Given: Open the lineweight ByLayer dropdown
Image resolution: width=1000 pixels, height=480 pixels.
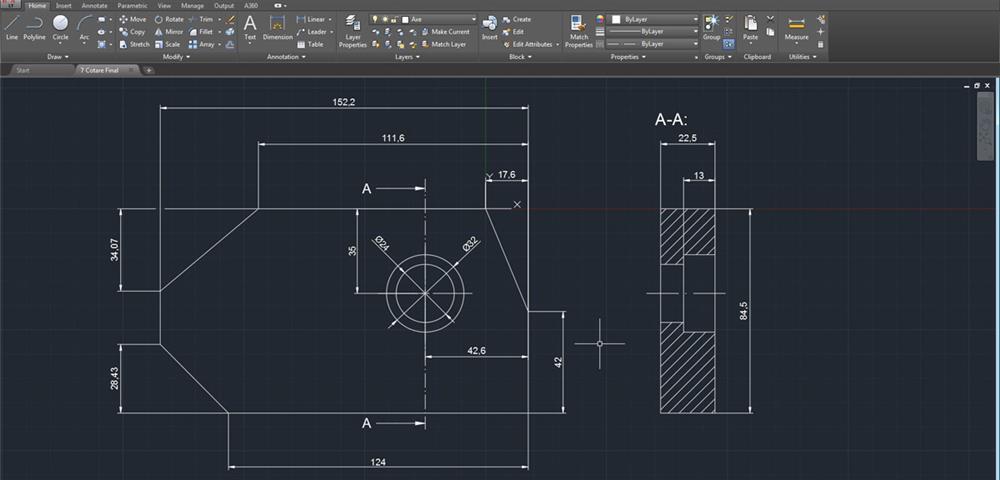Looking at the screenshot, I should pyautogui.click(x=652, y=31).
